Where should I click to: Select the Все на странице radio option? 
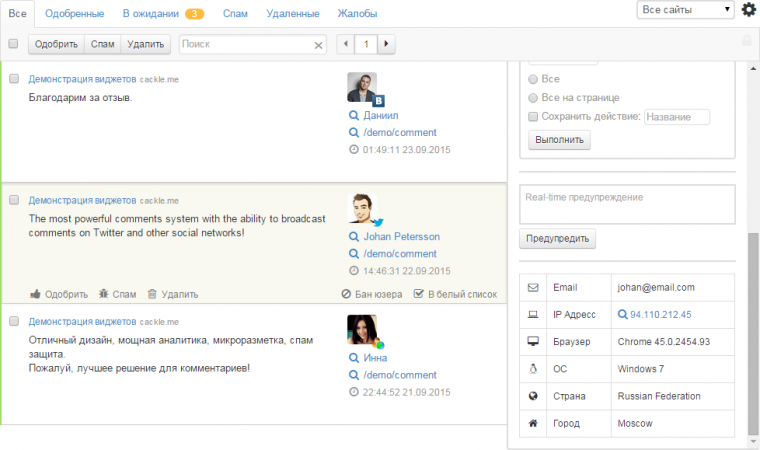tap(533, 98)
